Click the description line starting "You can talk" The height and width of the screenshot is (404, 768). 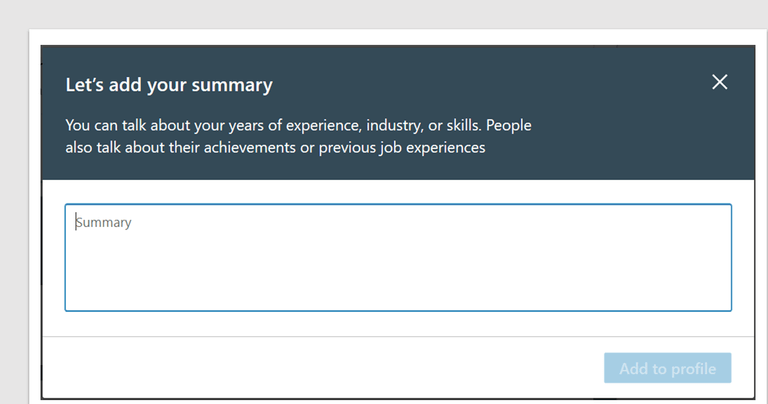[x=298, y=125]
